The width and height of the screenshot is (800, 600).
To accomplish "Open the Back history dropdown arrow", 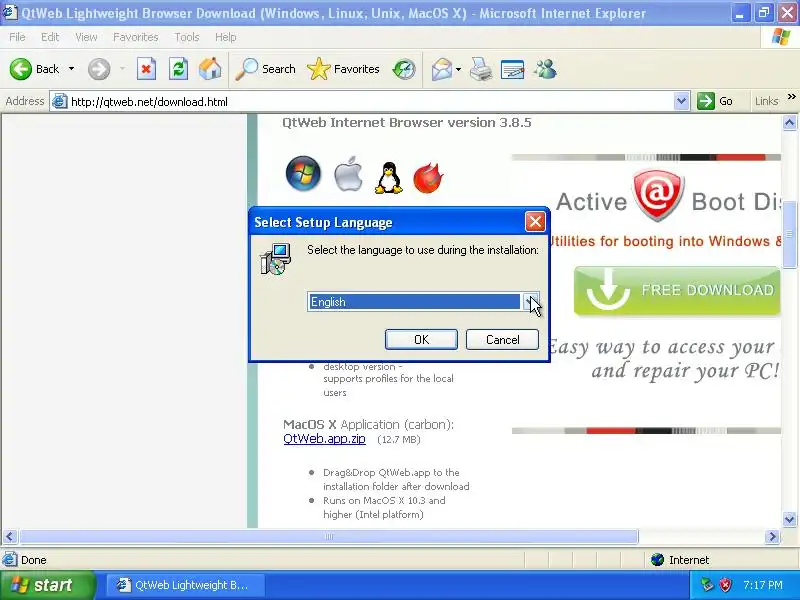I will [x=71, y=69].
